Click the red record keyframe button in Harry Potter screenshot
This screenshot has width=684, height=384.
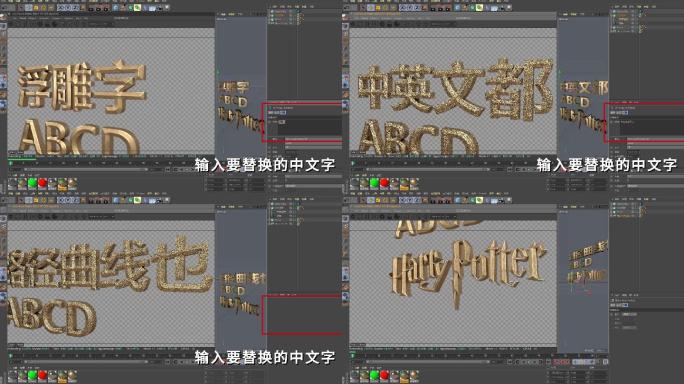click(555, 362)
